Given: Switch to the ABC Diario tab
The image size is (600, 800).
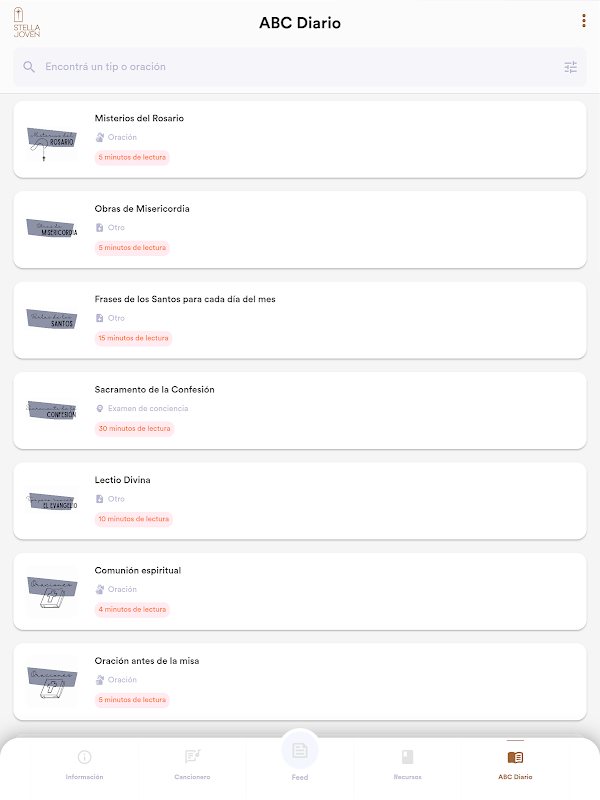Looking at the screenshot, I should [x=515, y=763].
